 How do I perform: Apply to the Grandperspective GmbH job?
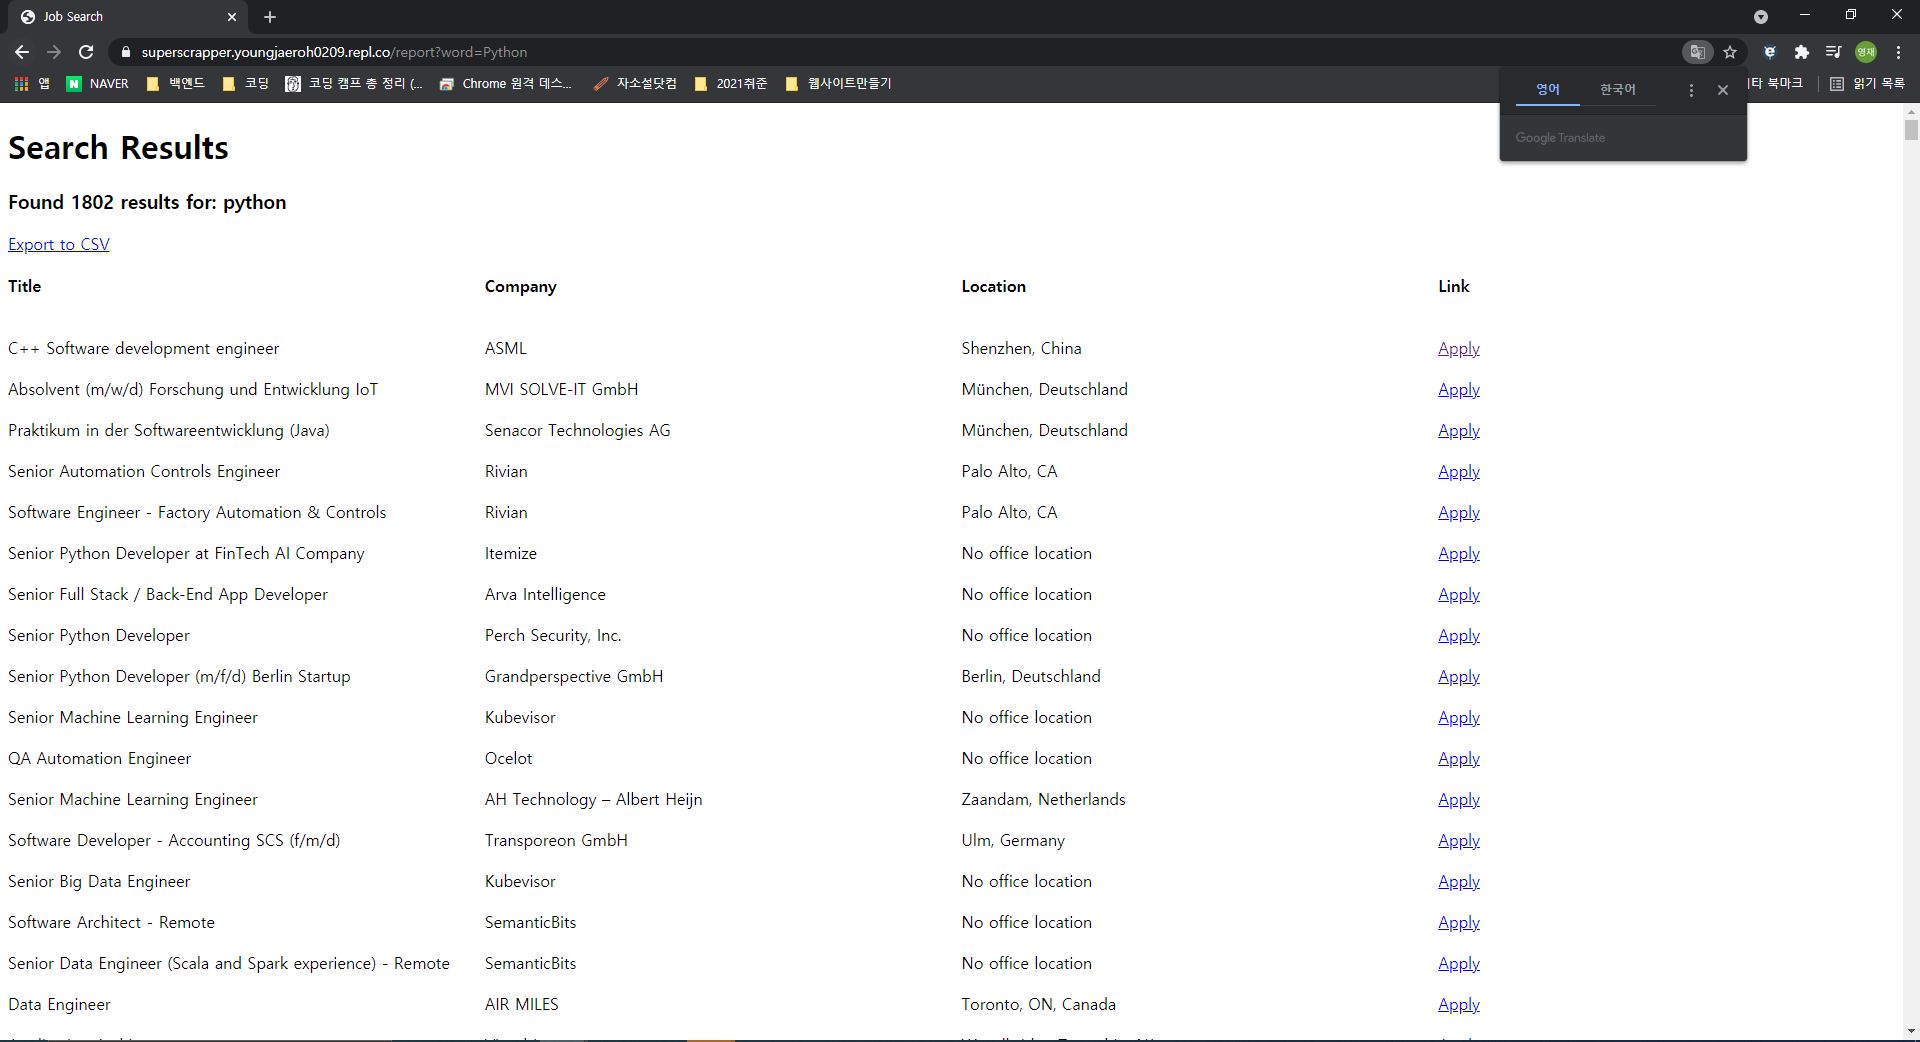pos(1459,676)
